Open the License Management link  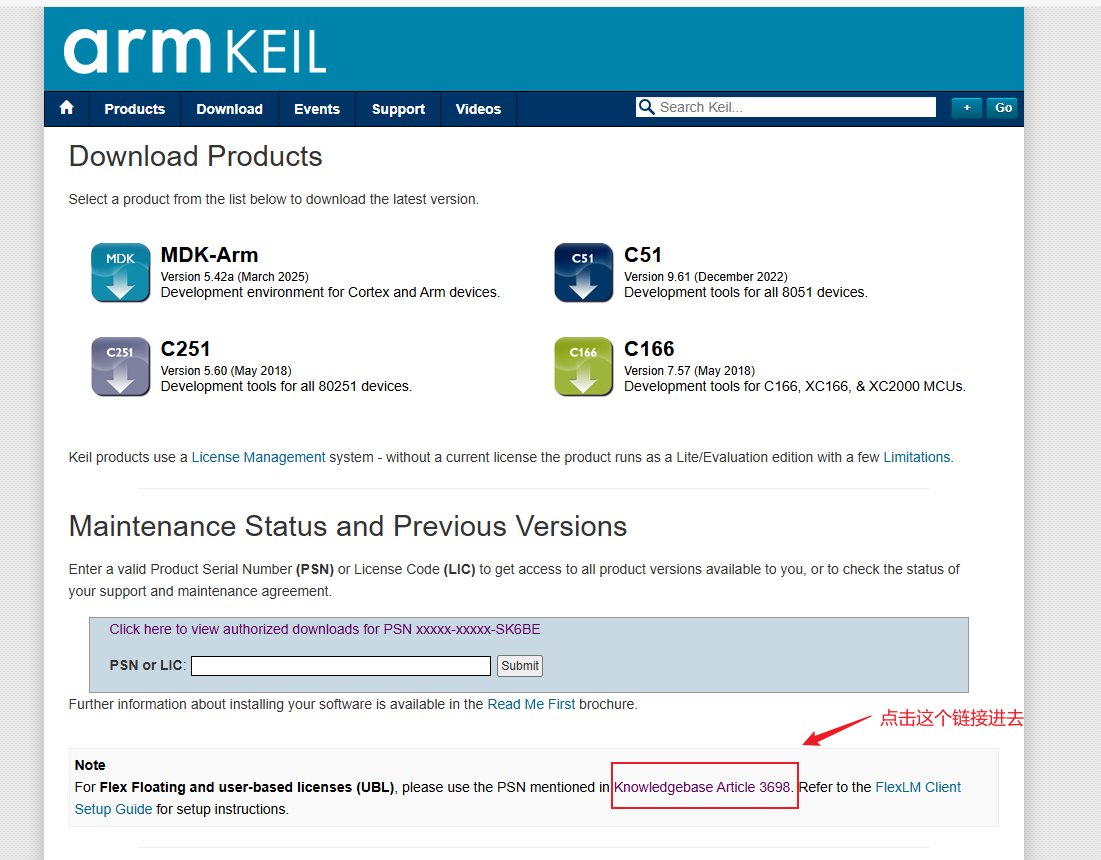pos(258,457)
